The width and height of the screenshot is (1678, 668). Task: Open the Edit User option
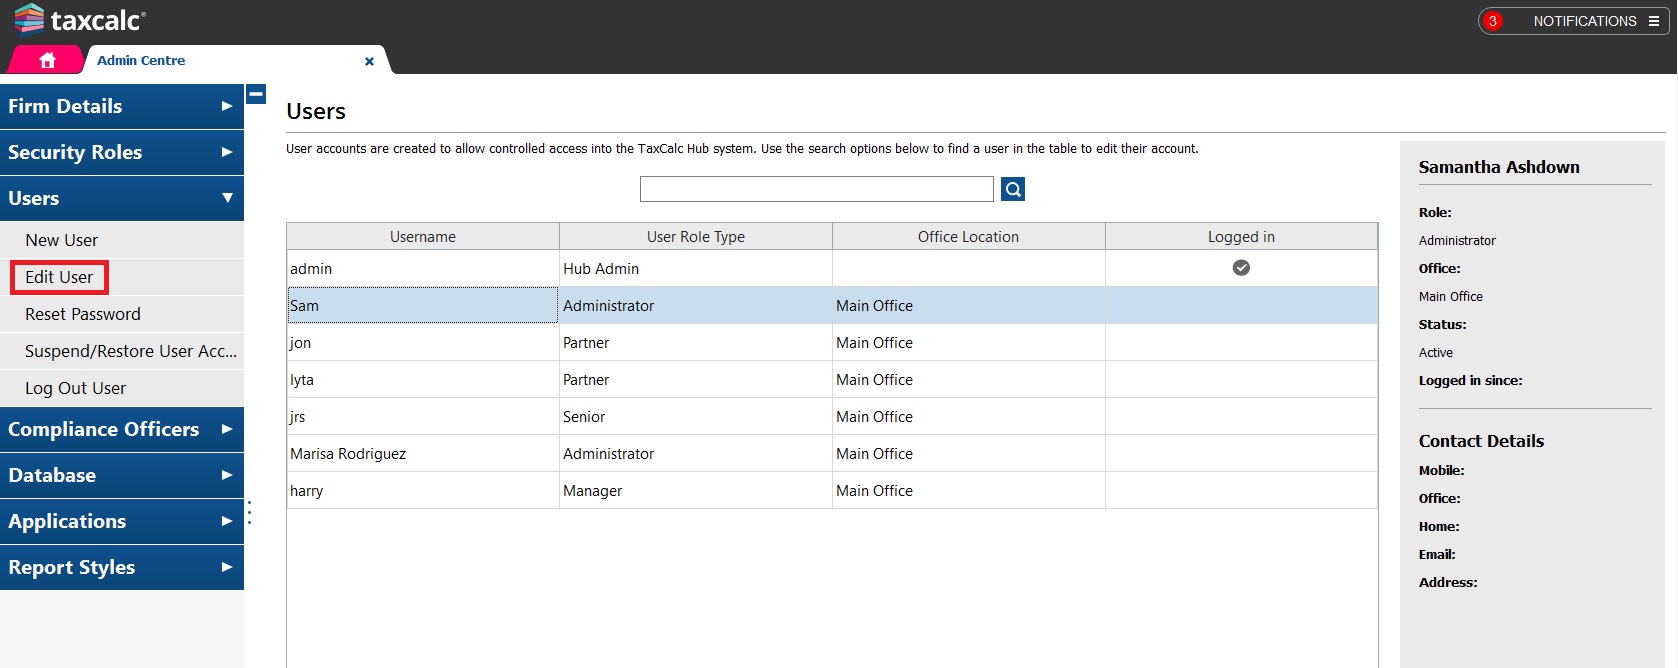[59, 277]
